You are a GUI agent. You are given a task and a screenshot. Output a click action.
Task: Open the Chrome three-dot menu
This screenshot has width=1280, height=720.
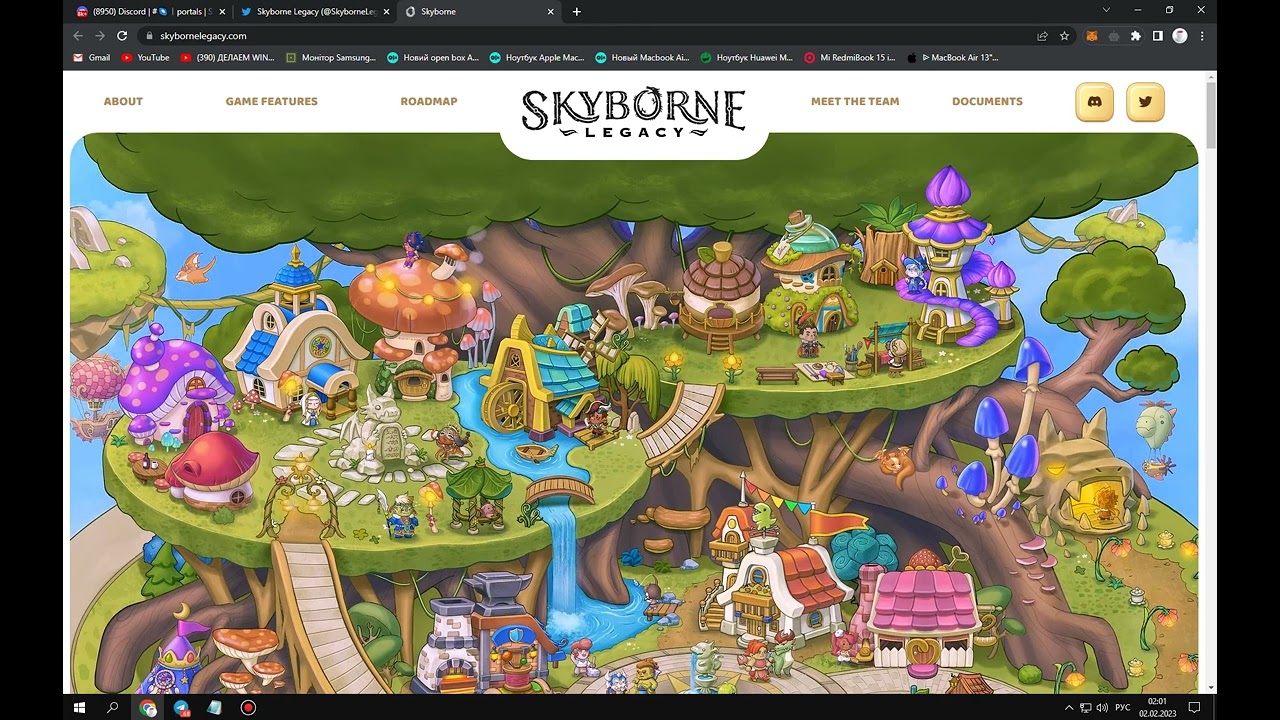click(x=1202, y=35)
